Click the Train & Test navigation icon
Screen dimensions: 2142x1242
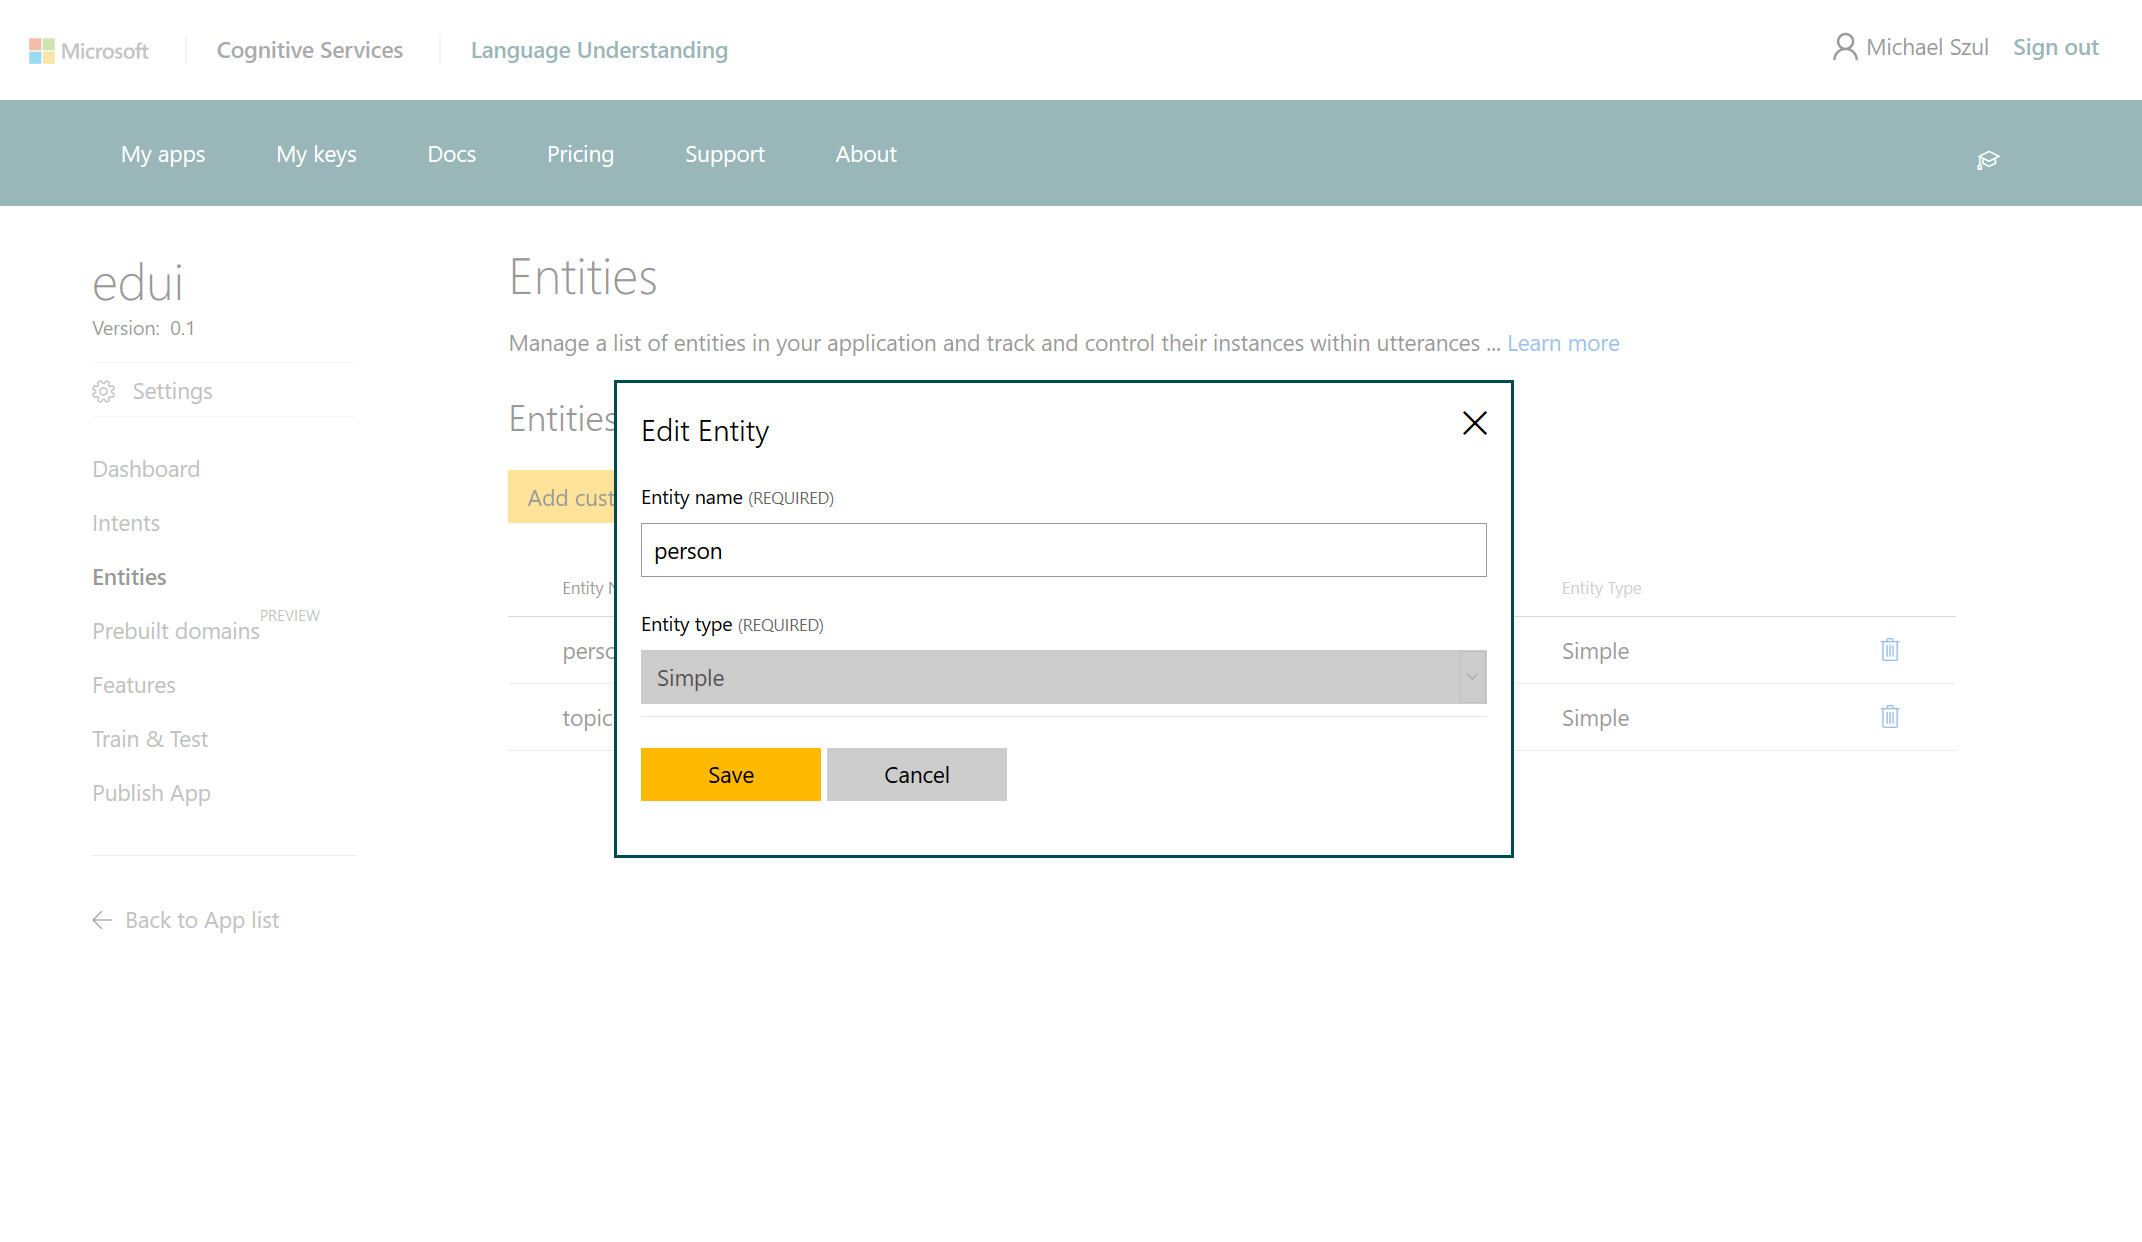(149, 738)
